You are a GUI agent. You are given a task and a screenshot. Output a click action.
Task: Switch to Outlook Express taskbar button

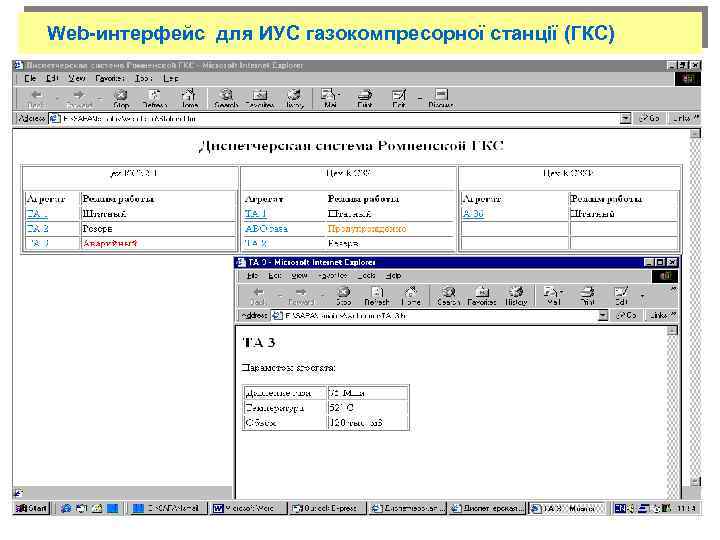(x=326, y=508)
